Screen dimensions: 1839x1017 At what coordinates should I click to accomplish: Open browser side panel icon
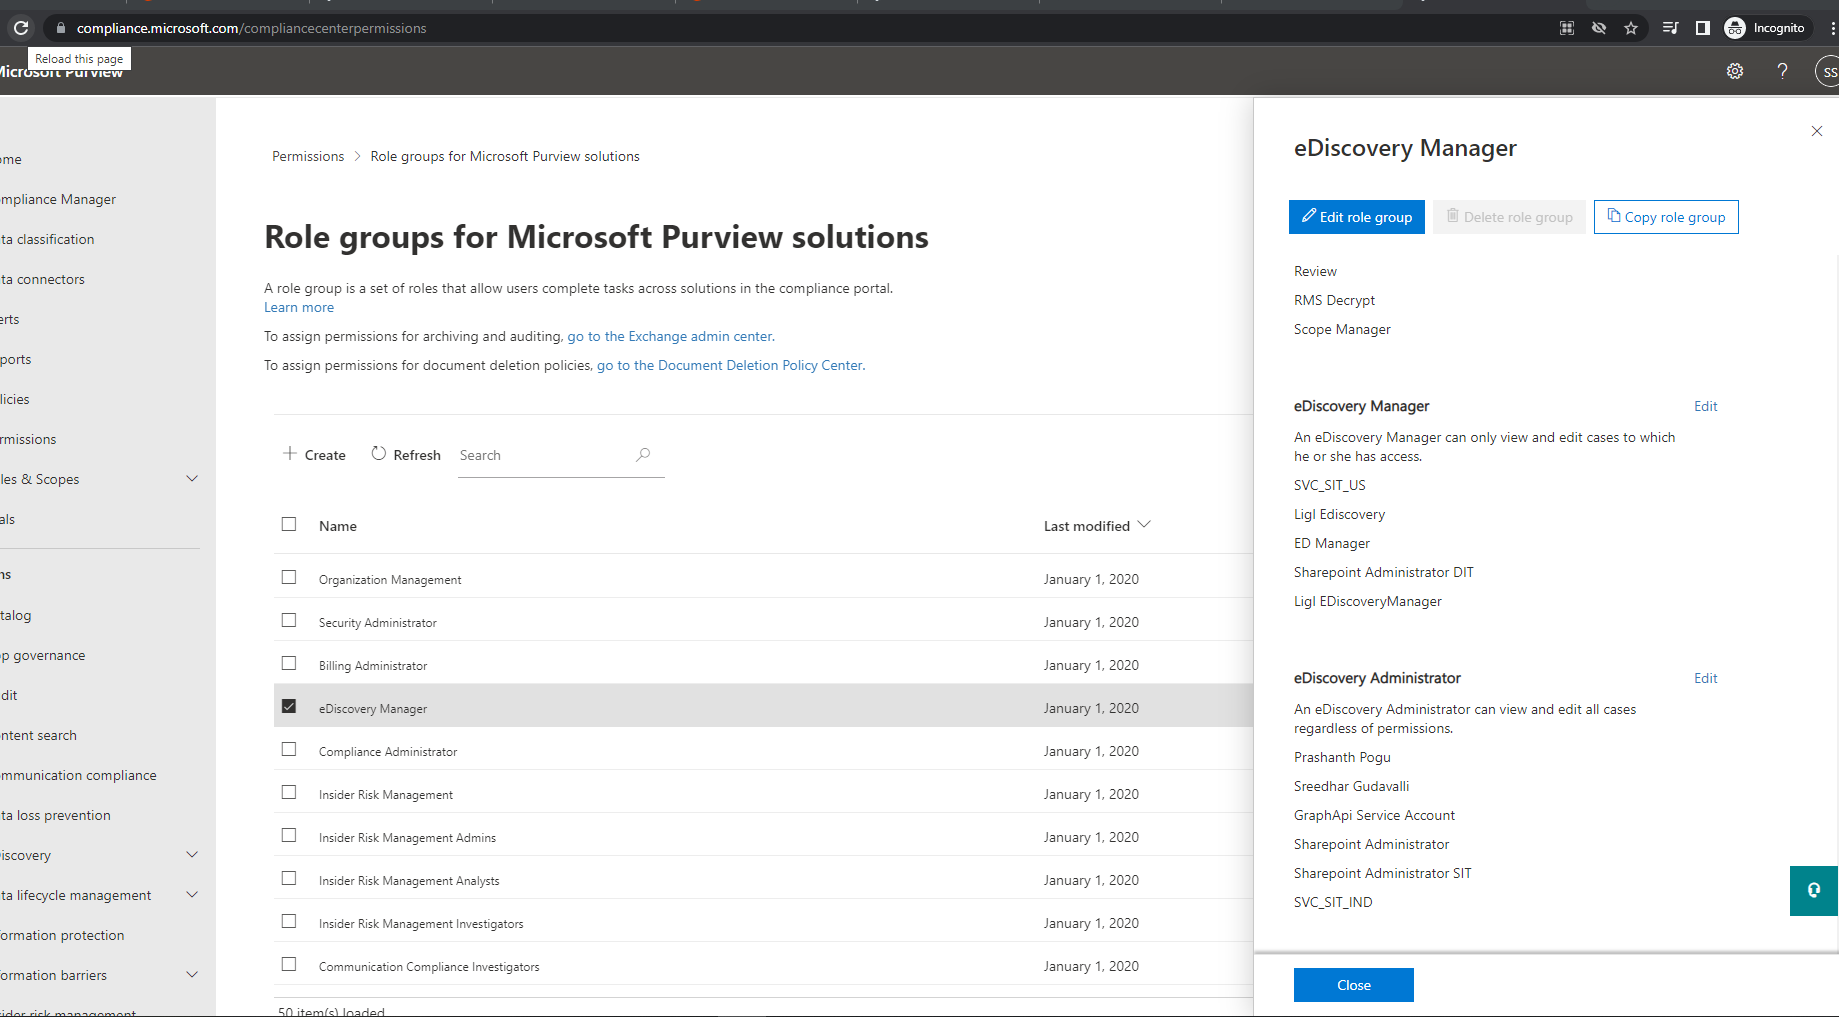click(x=1702, y=28)
